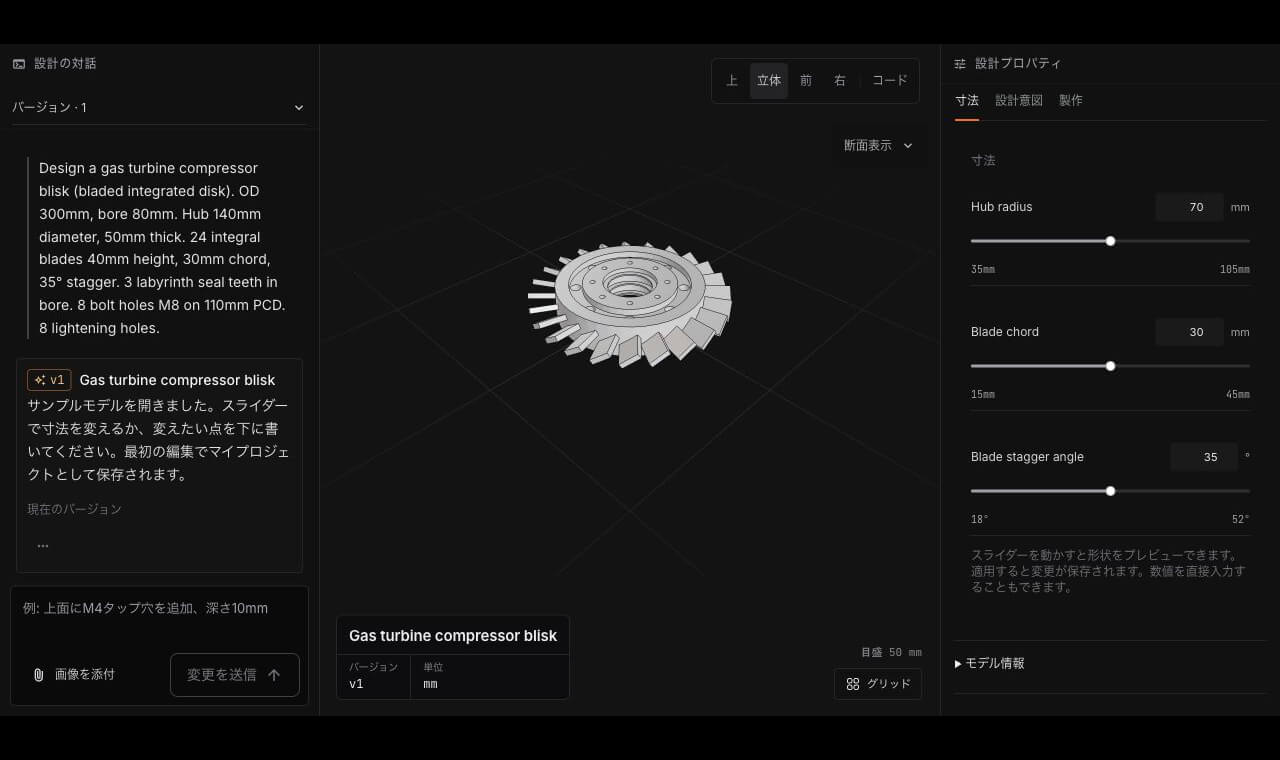
Task: Switch to the 立体 isometric view
Action: (769, 81)
